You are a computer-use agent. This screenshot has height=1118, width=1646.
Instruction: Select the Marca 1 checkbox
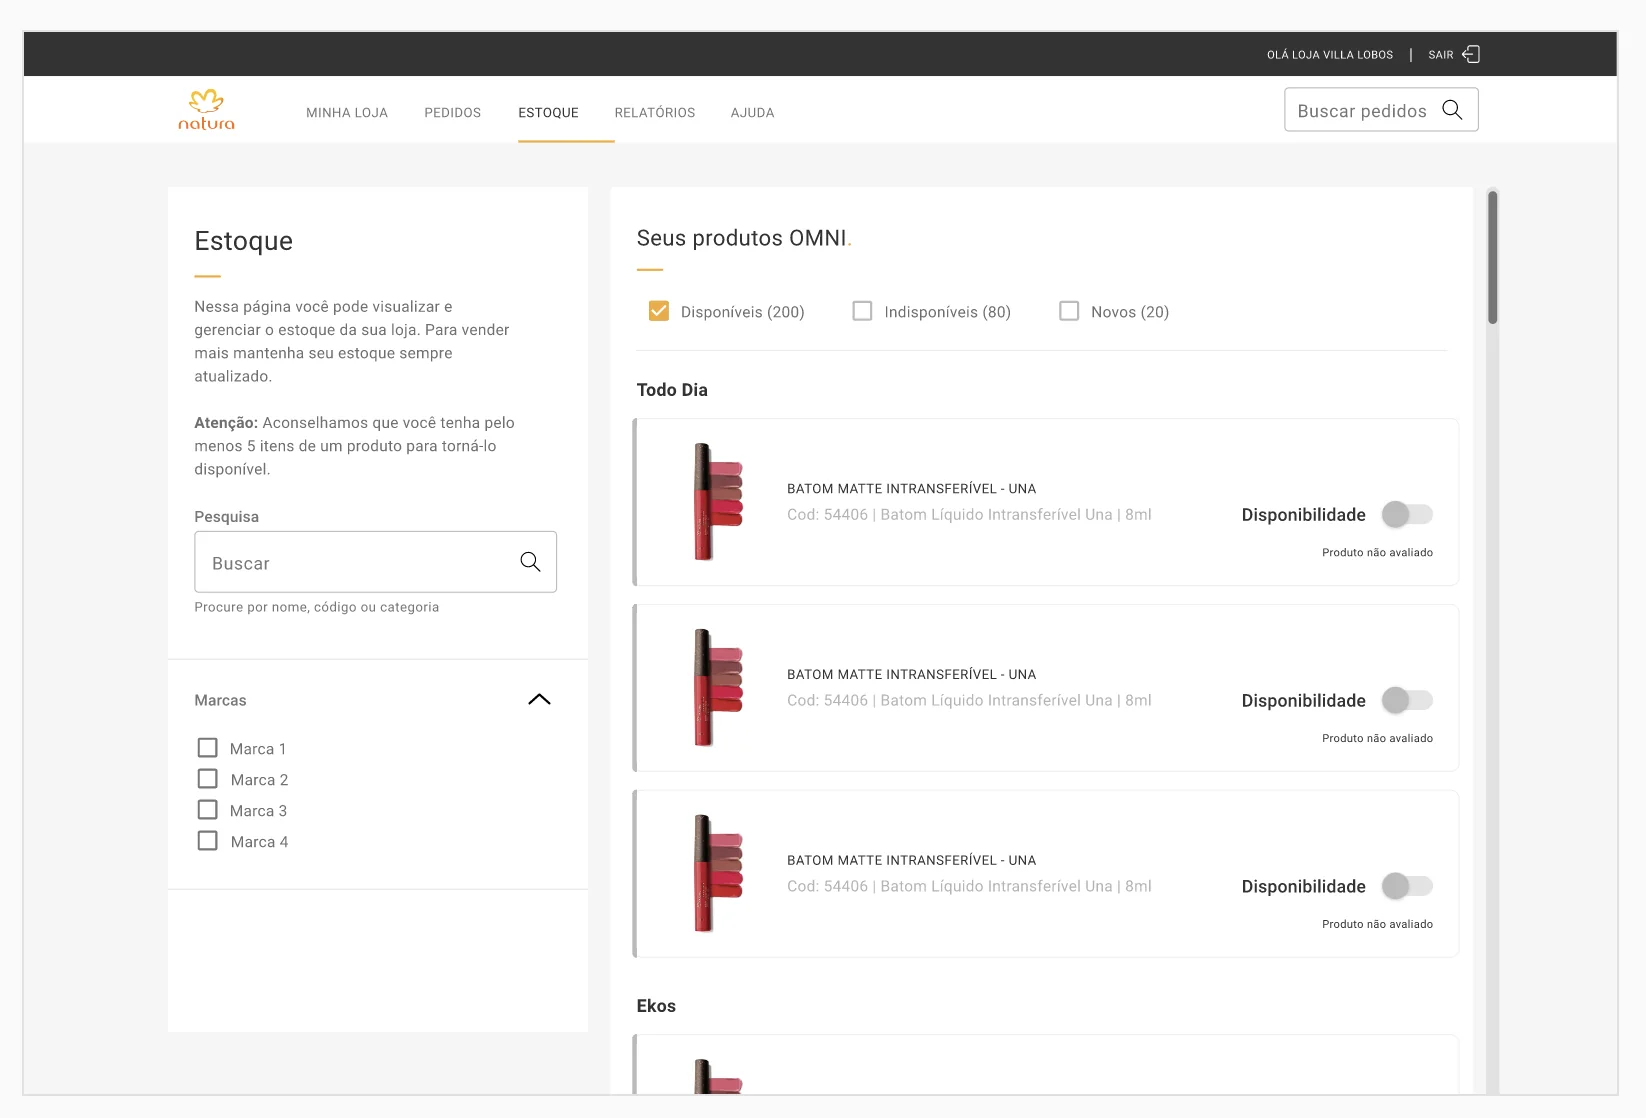207,748
